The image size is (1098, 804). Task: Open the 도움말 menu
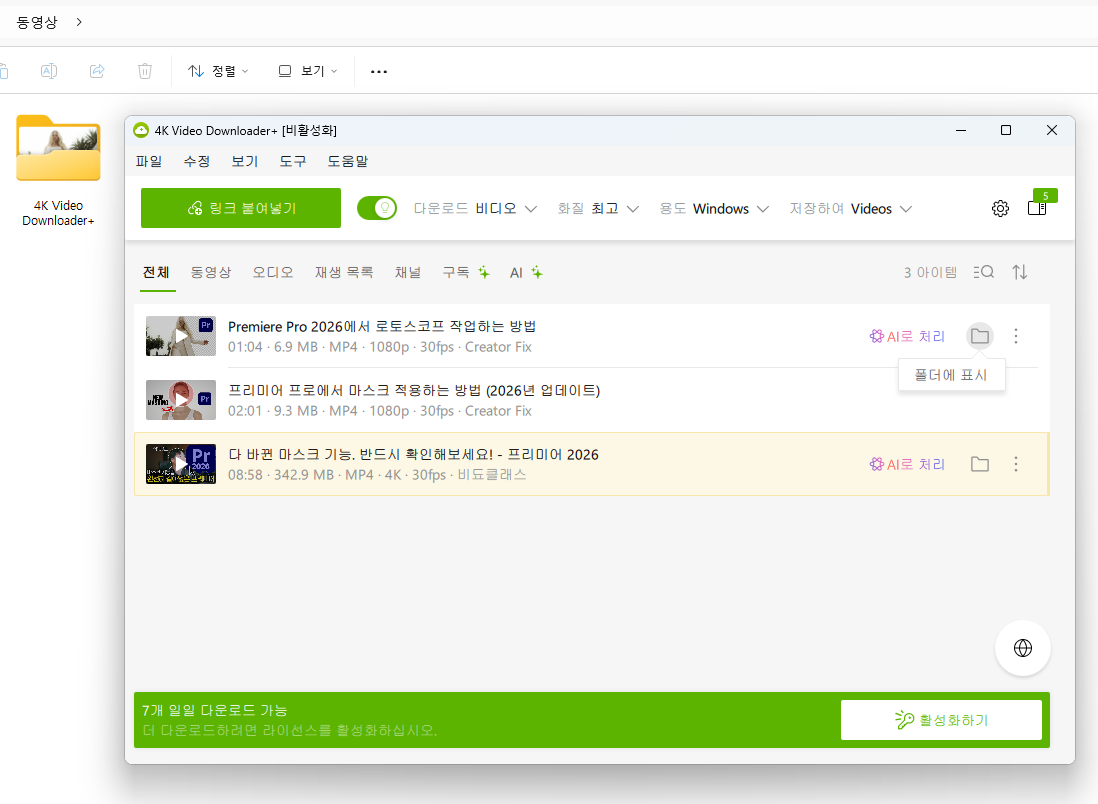click(348, 161)
